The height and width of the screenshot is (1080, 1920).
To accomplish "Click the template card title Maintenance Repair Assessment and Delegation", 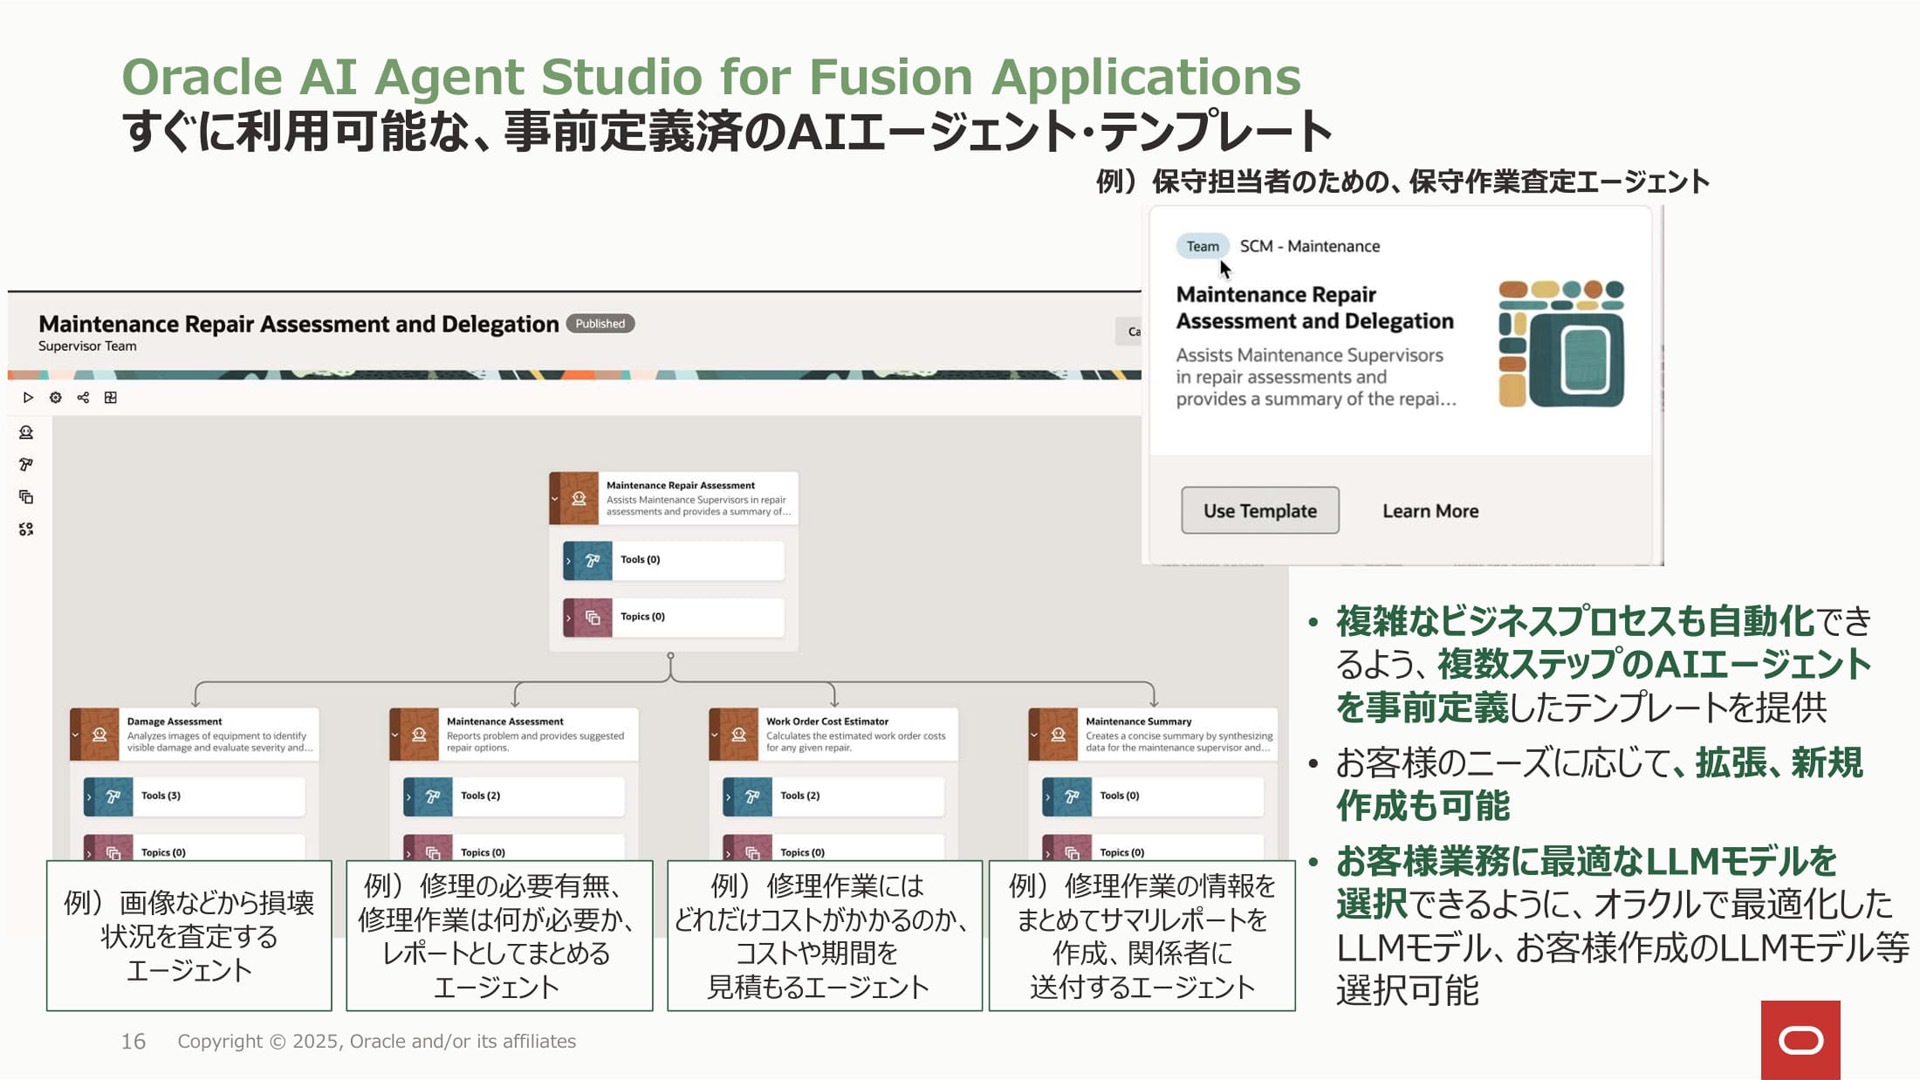I will (1315, 308).
